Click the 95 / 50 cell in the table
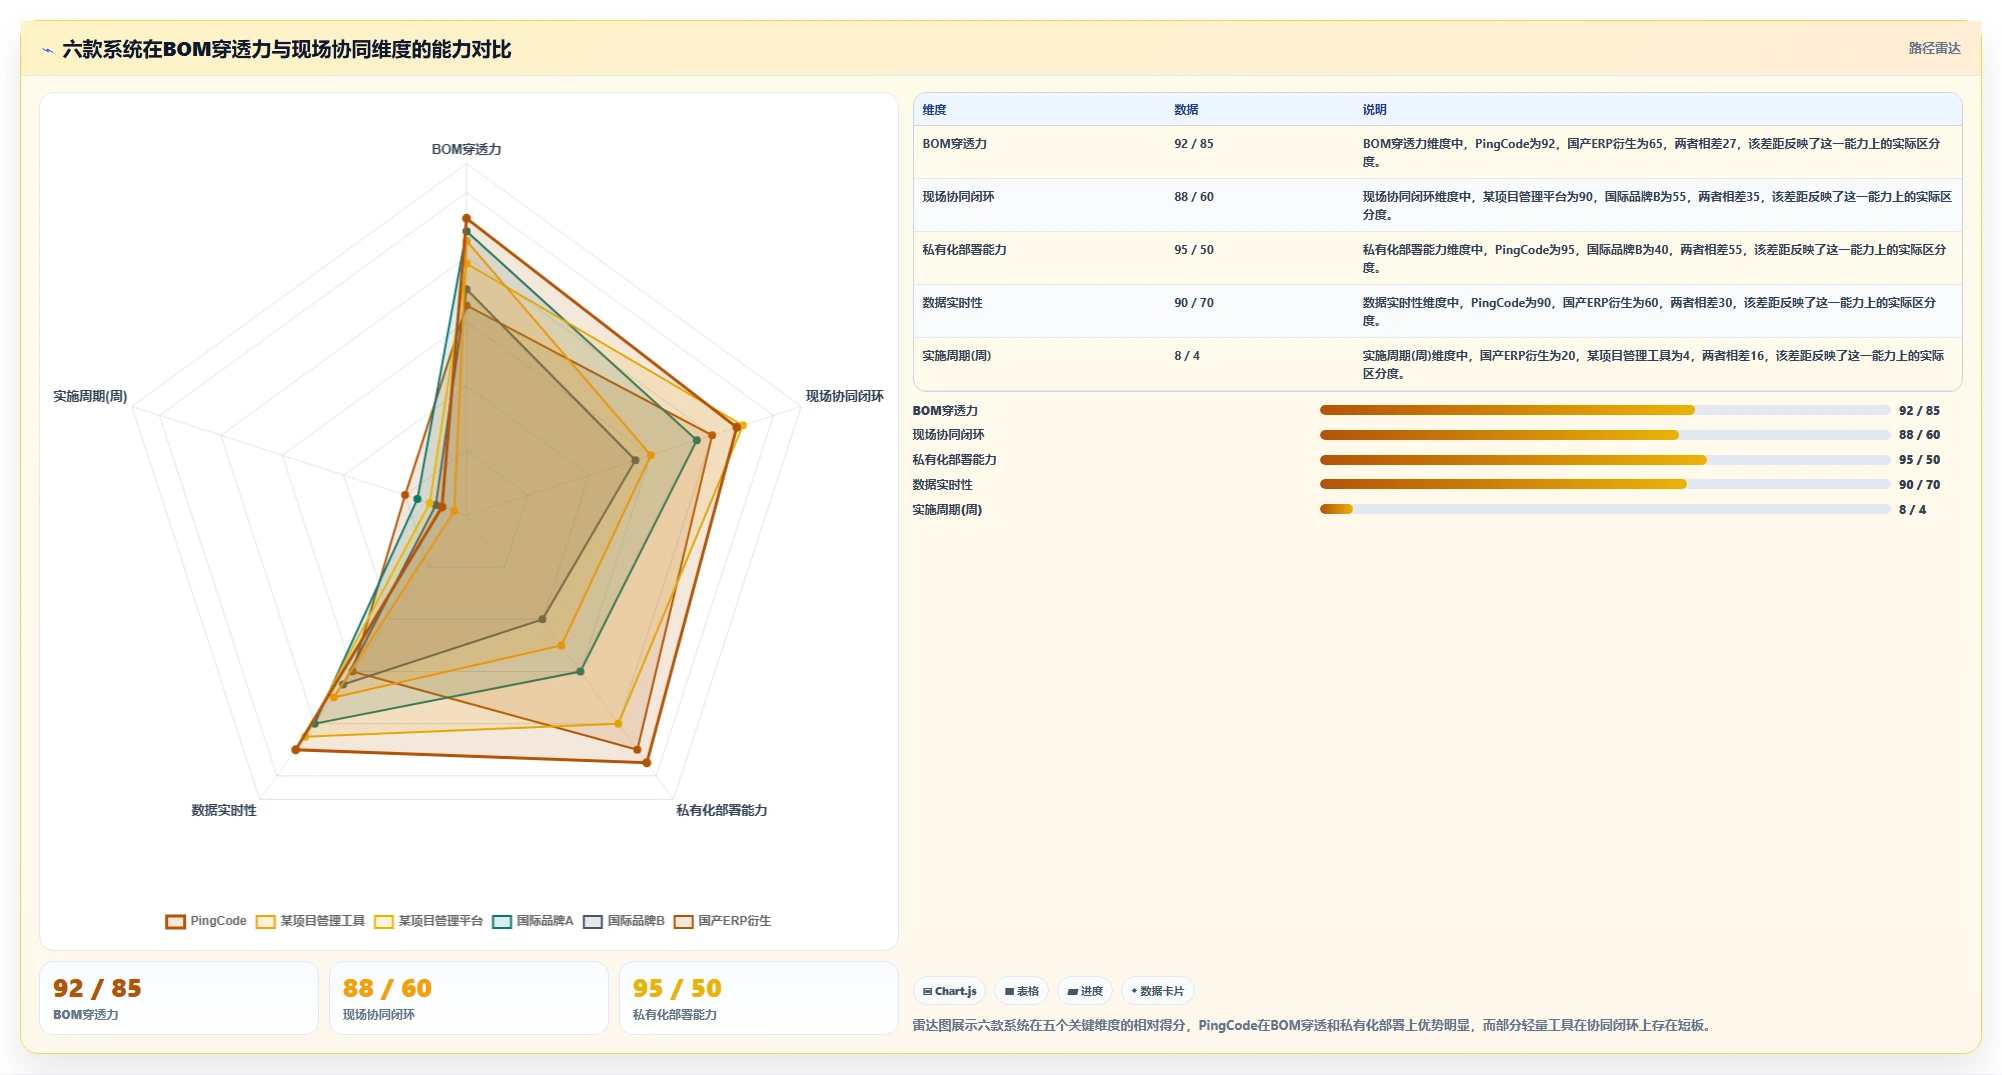The image size is (2002, 1075). click(x=1193, y=250)
